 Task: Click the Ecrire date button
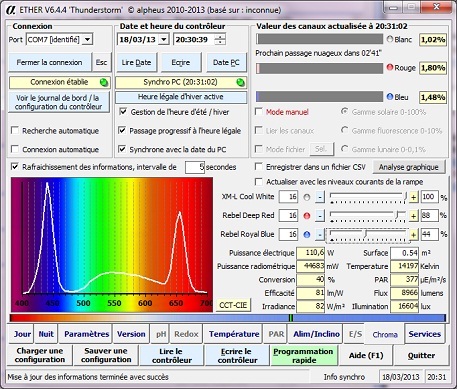click(x=181, y=62)
